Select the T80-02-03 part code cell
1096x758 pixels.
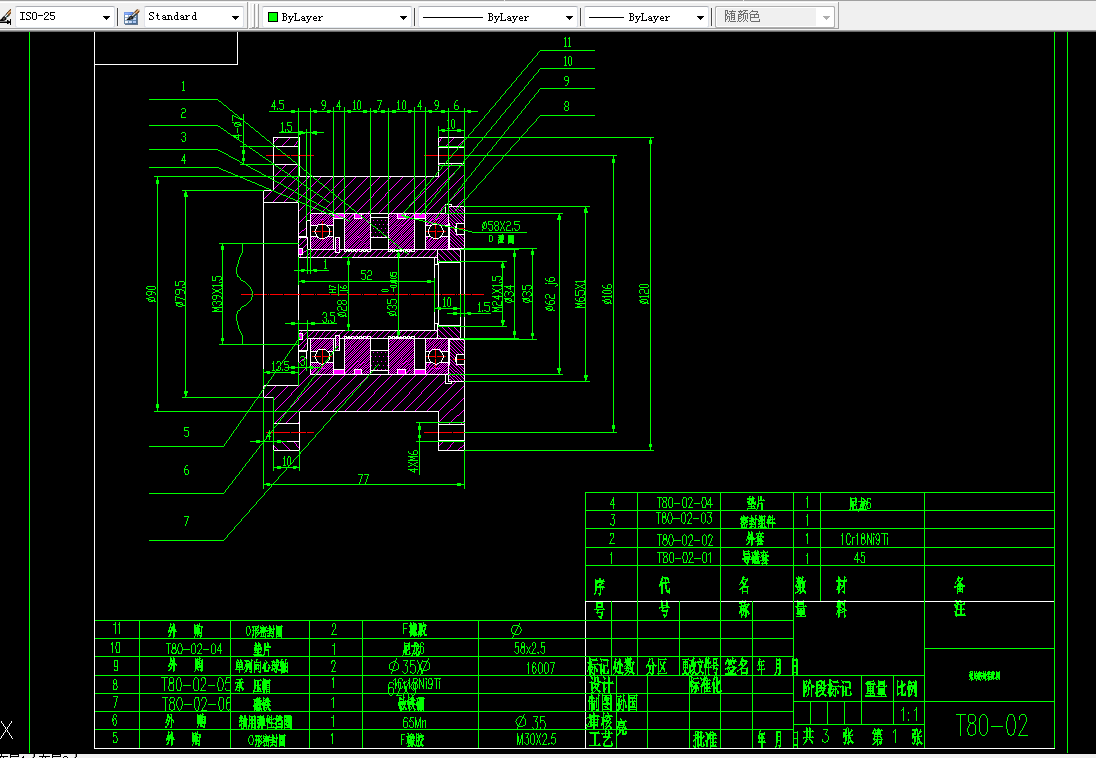tap(684, 519)
